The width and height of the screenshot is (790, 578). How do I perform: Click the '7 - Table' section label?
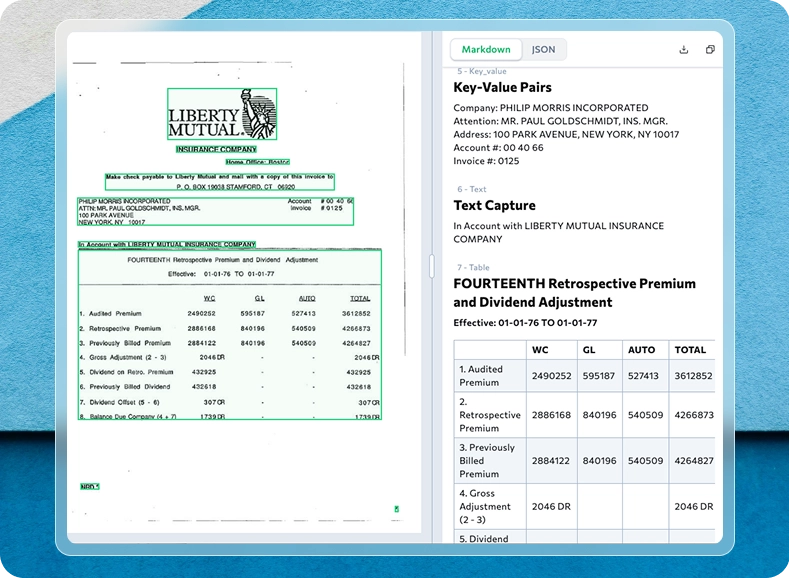point(473,267)
